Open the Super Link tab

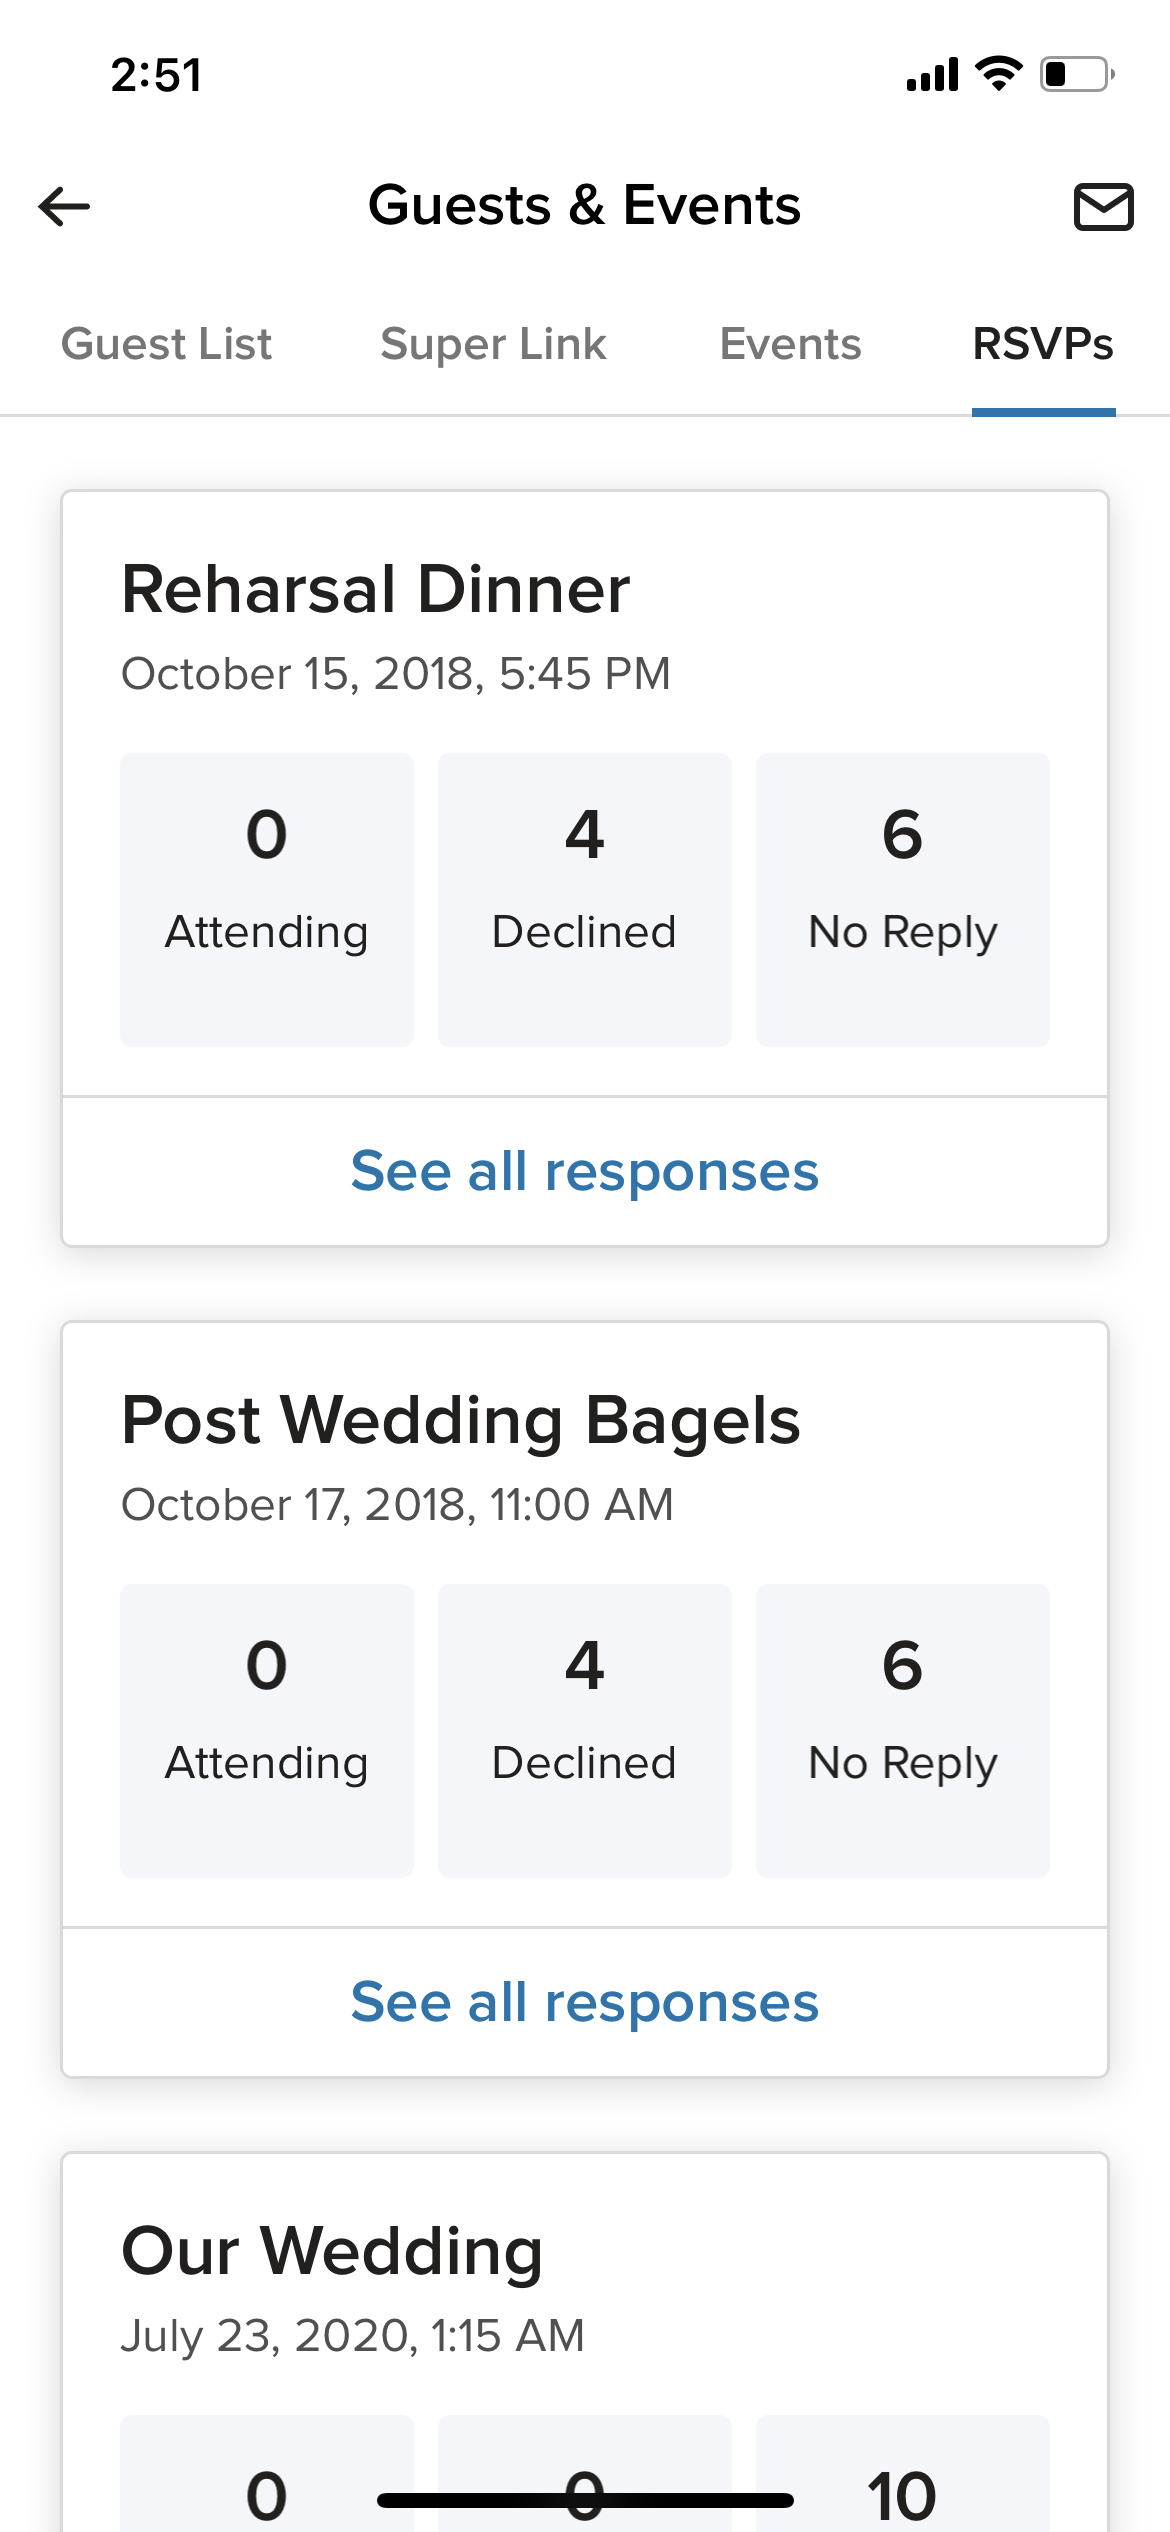(x=493, y=345)
